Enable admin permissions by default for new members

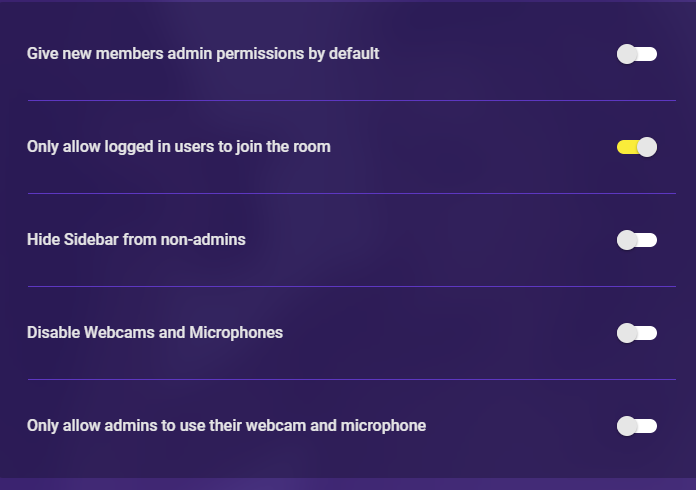[x=637, y=54]
